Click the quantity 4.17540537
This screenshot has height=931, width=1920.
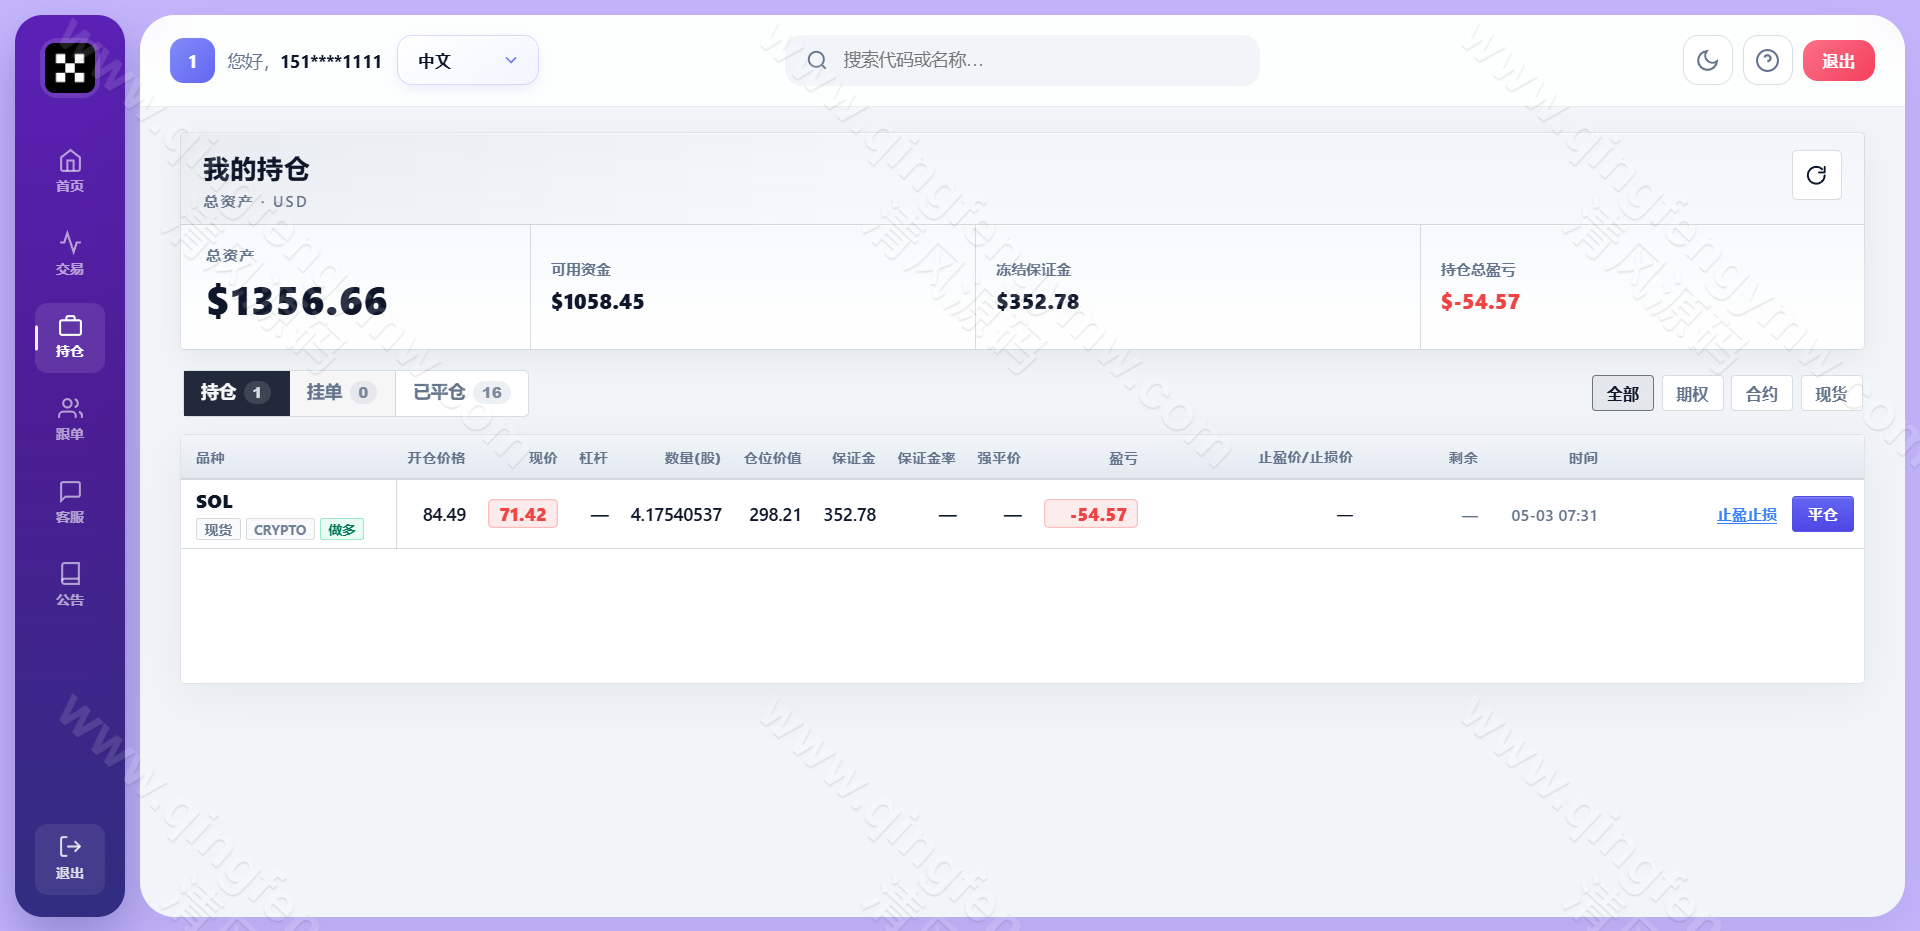click(676, 515)
